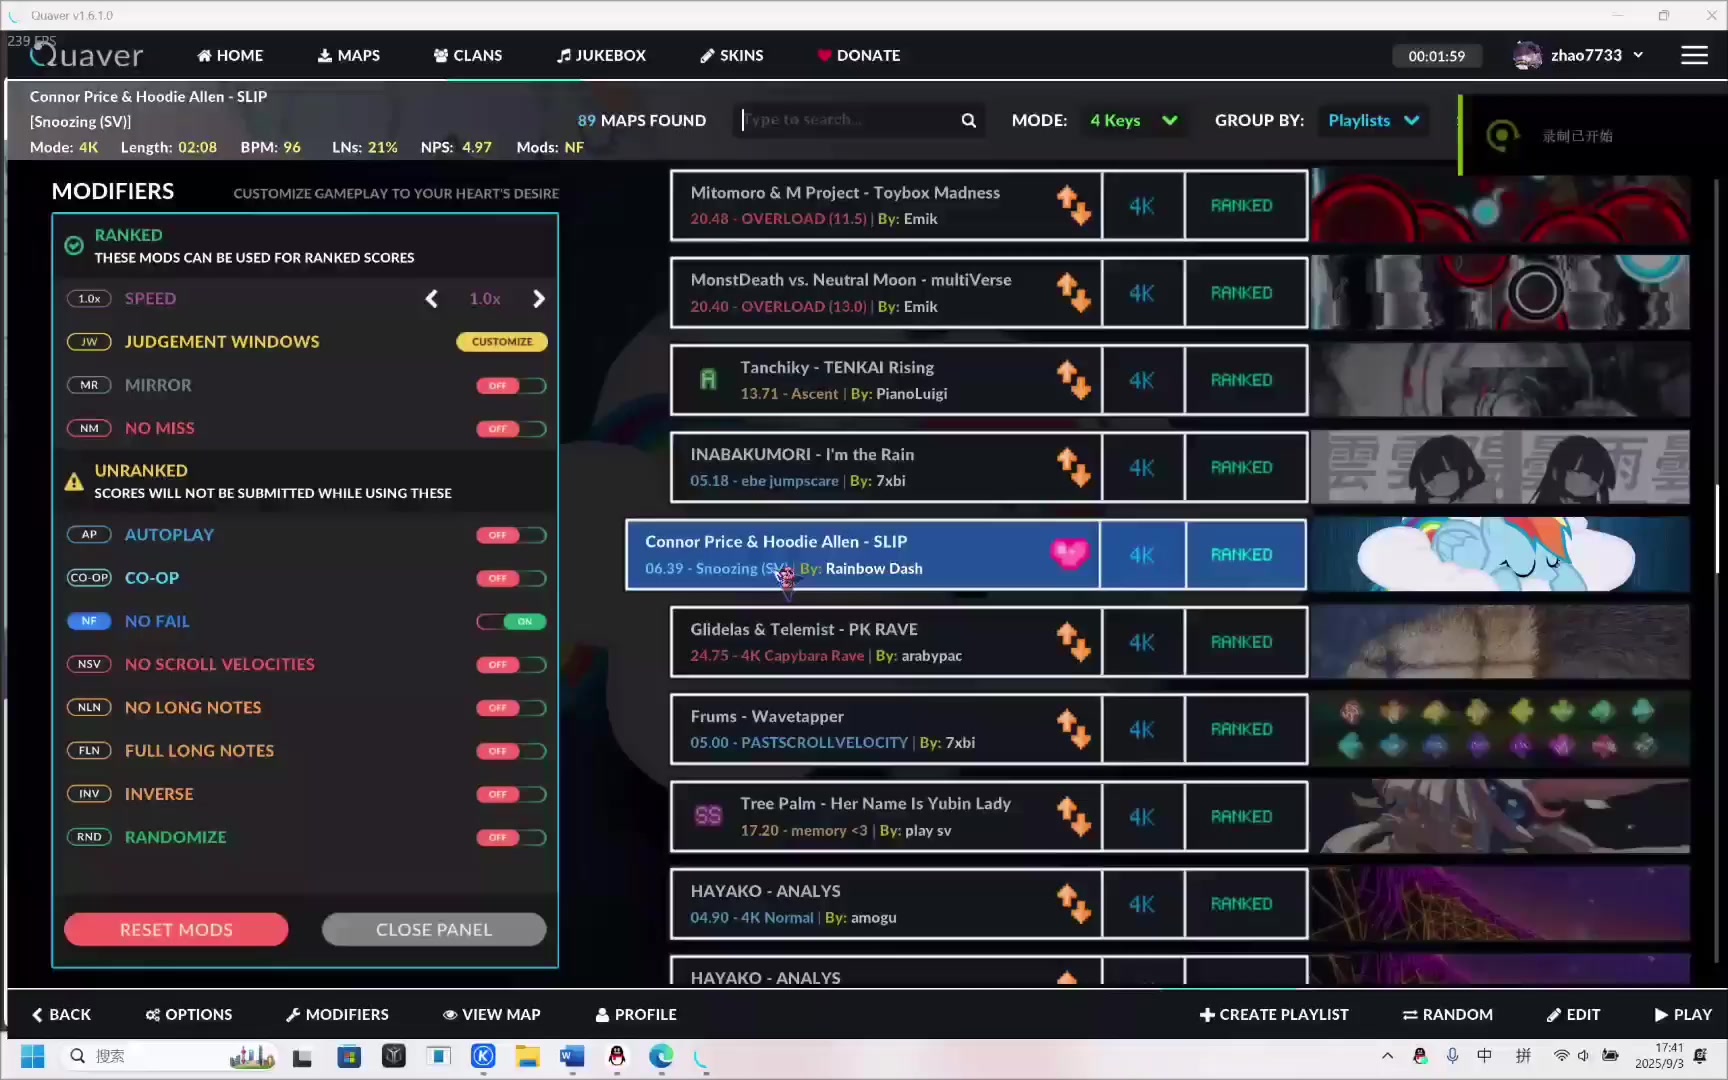1728x1080 pixels.
Task: Click the arrows icon on Toybox Madness
Action: point(1073,206)
